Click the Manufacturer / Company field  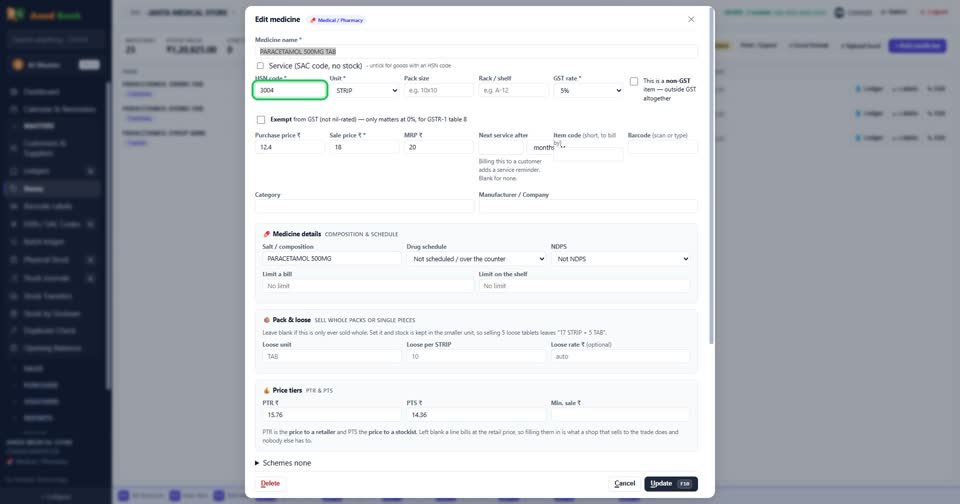coord(588,206)
